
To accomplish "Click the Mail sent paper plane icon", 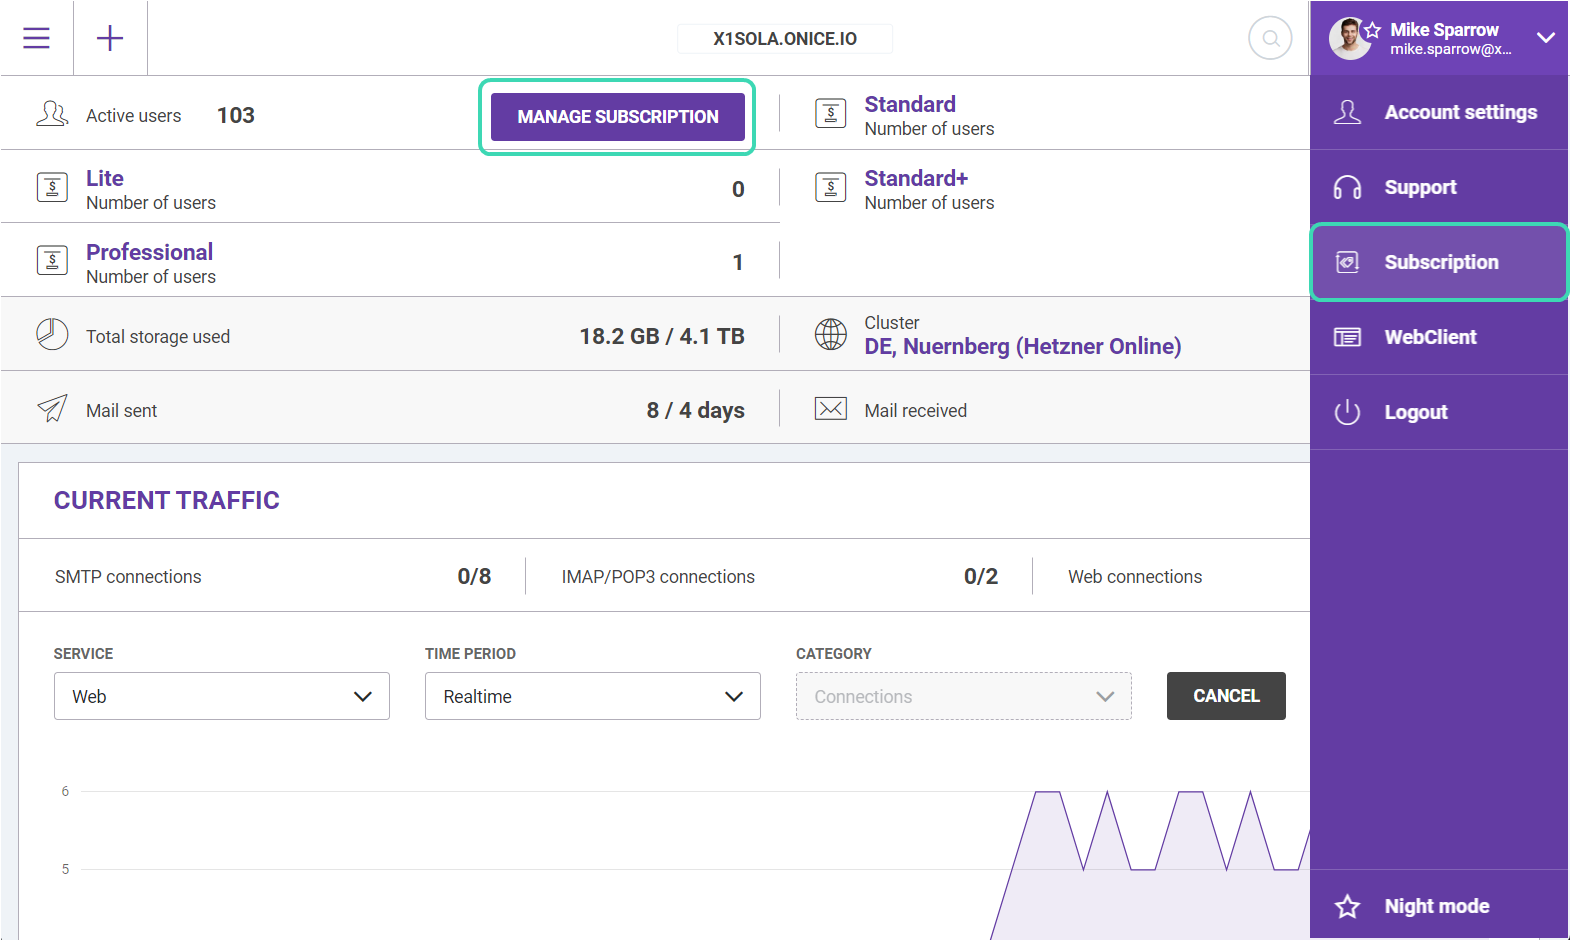I will click(52, 409).
